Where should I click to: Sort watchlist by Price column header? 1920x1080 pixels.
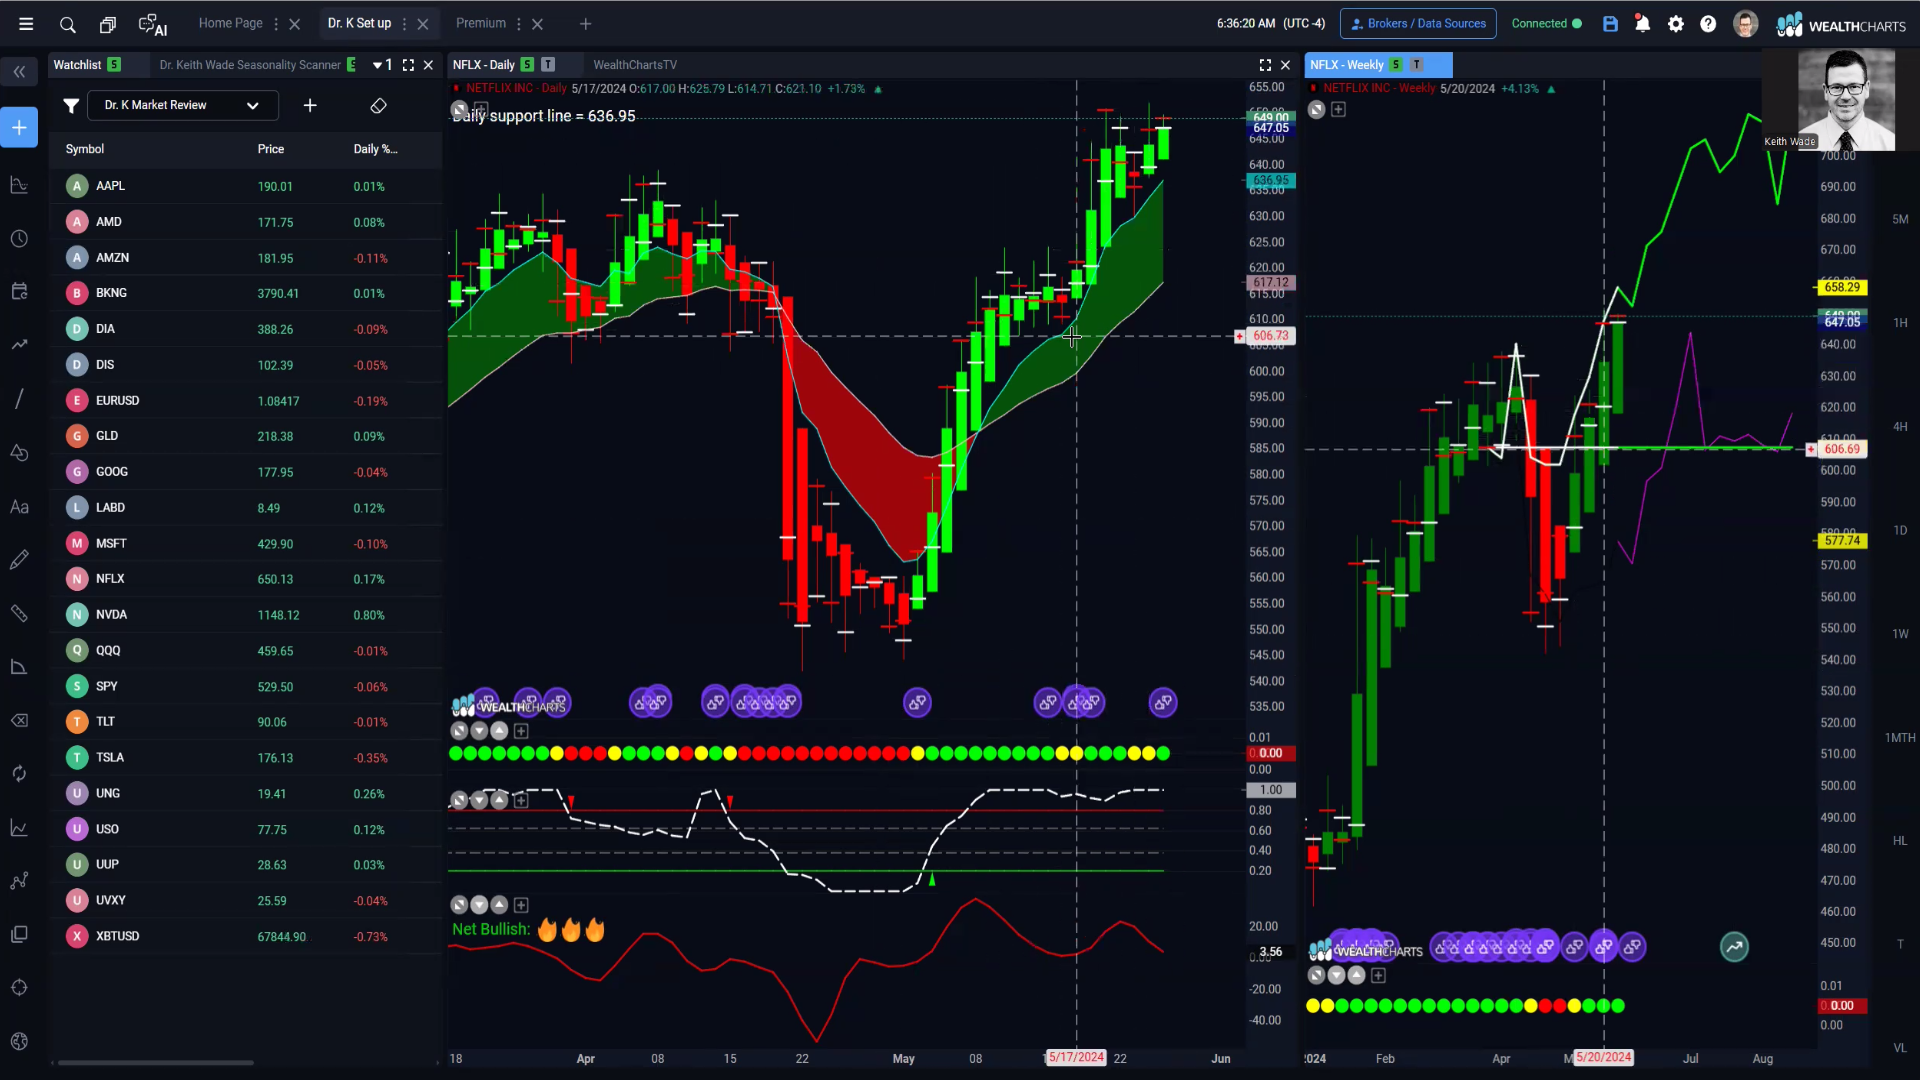click(271, 149)
